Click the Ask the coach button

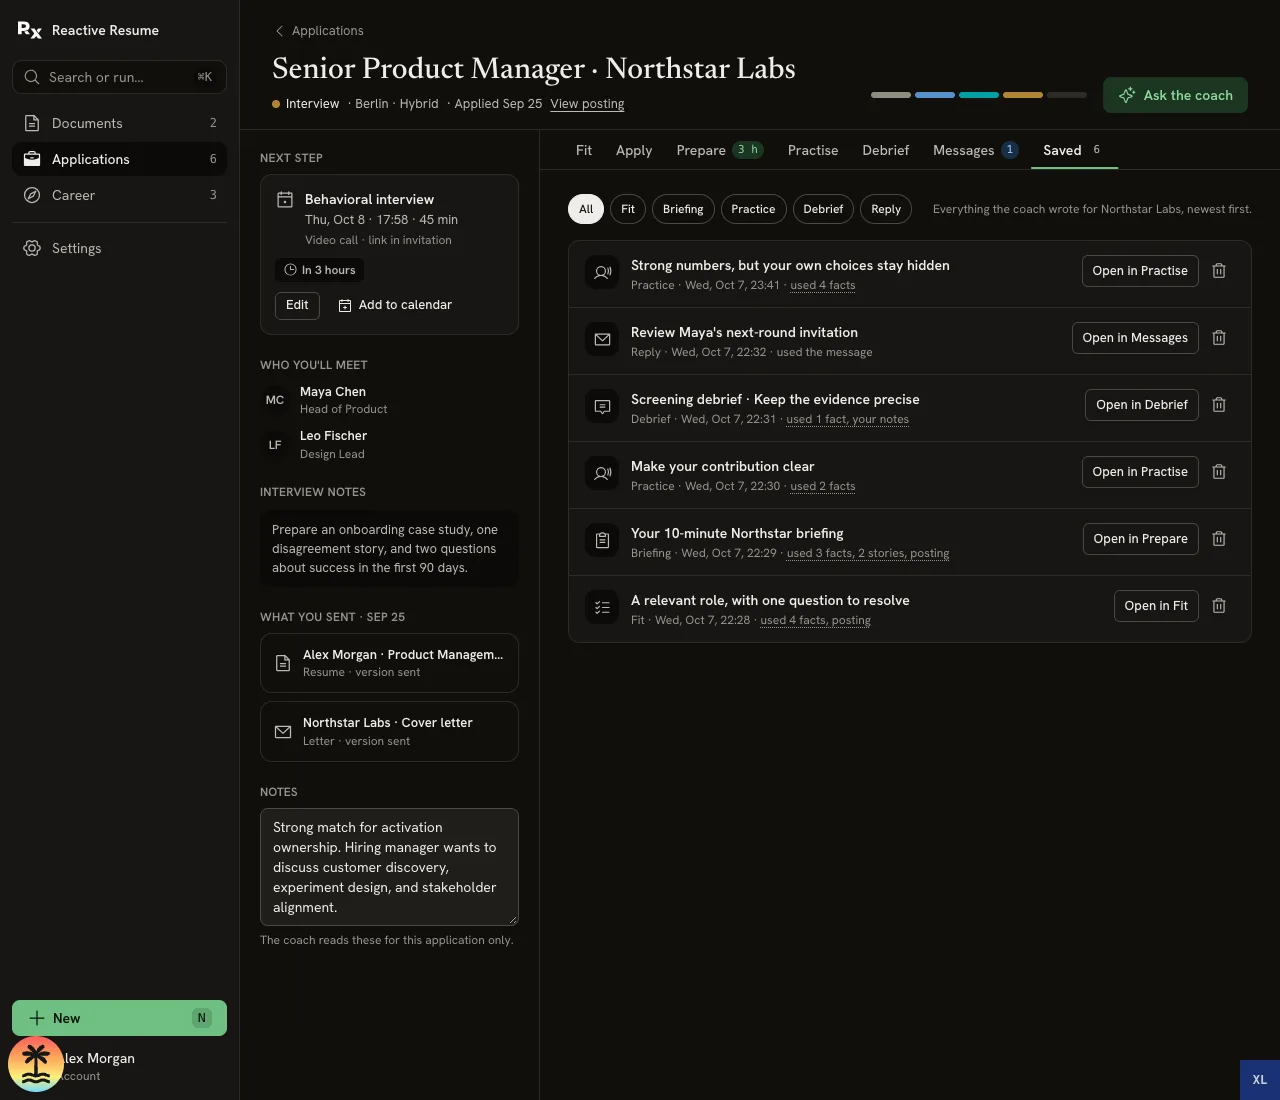(x=1175, y=95)
